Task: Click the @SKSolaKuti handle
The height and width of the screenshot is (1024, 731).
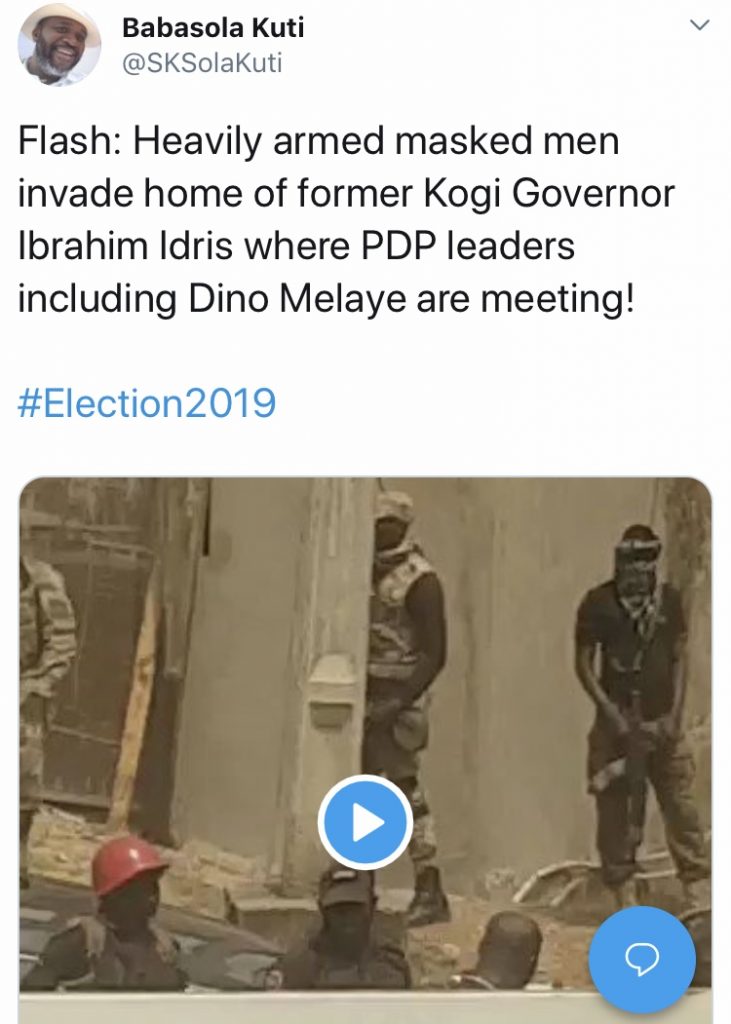Action: tap(202, 63)
